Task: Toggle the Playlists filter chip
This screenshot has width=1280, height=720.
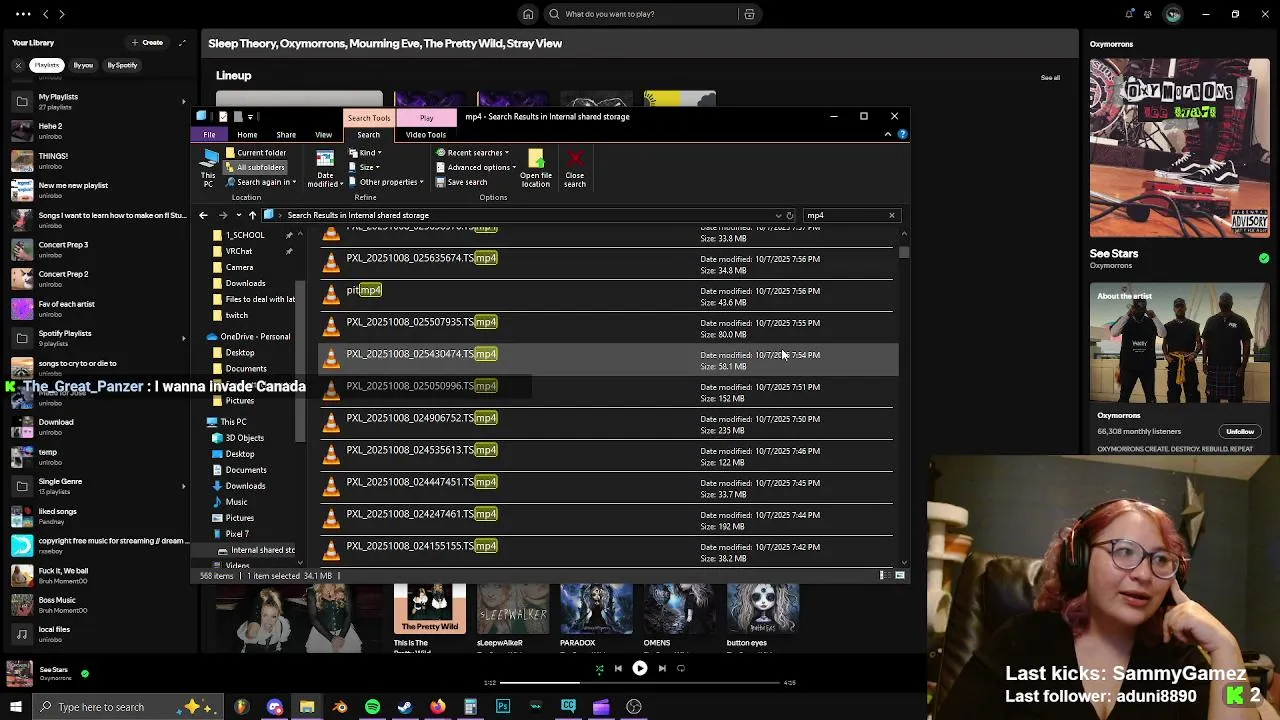Action: 47,65
